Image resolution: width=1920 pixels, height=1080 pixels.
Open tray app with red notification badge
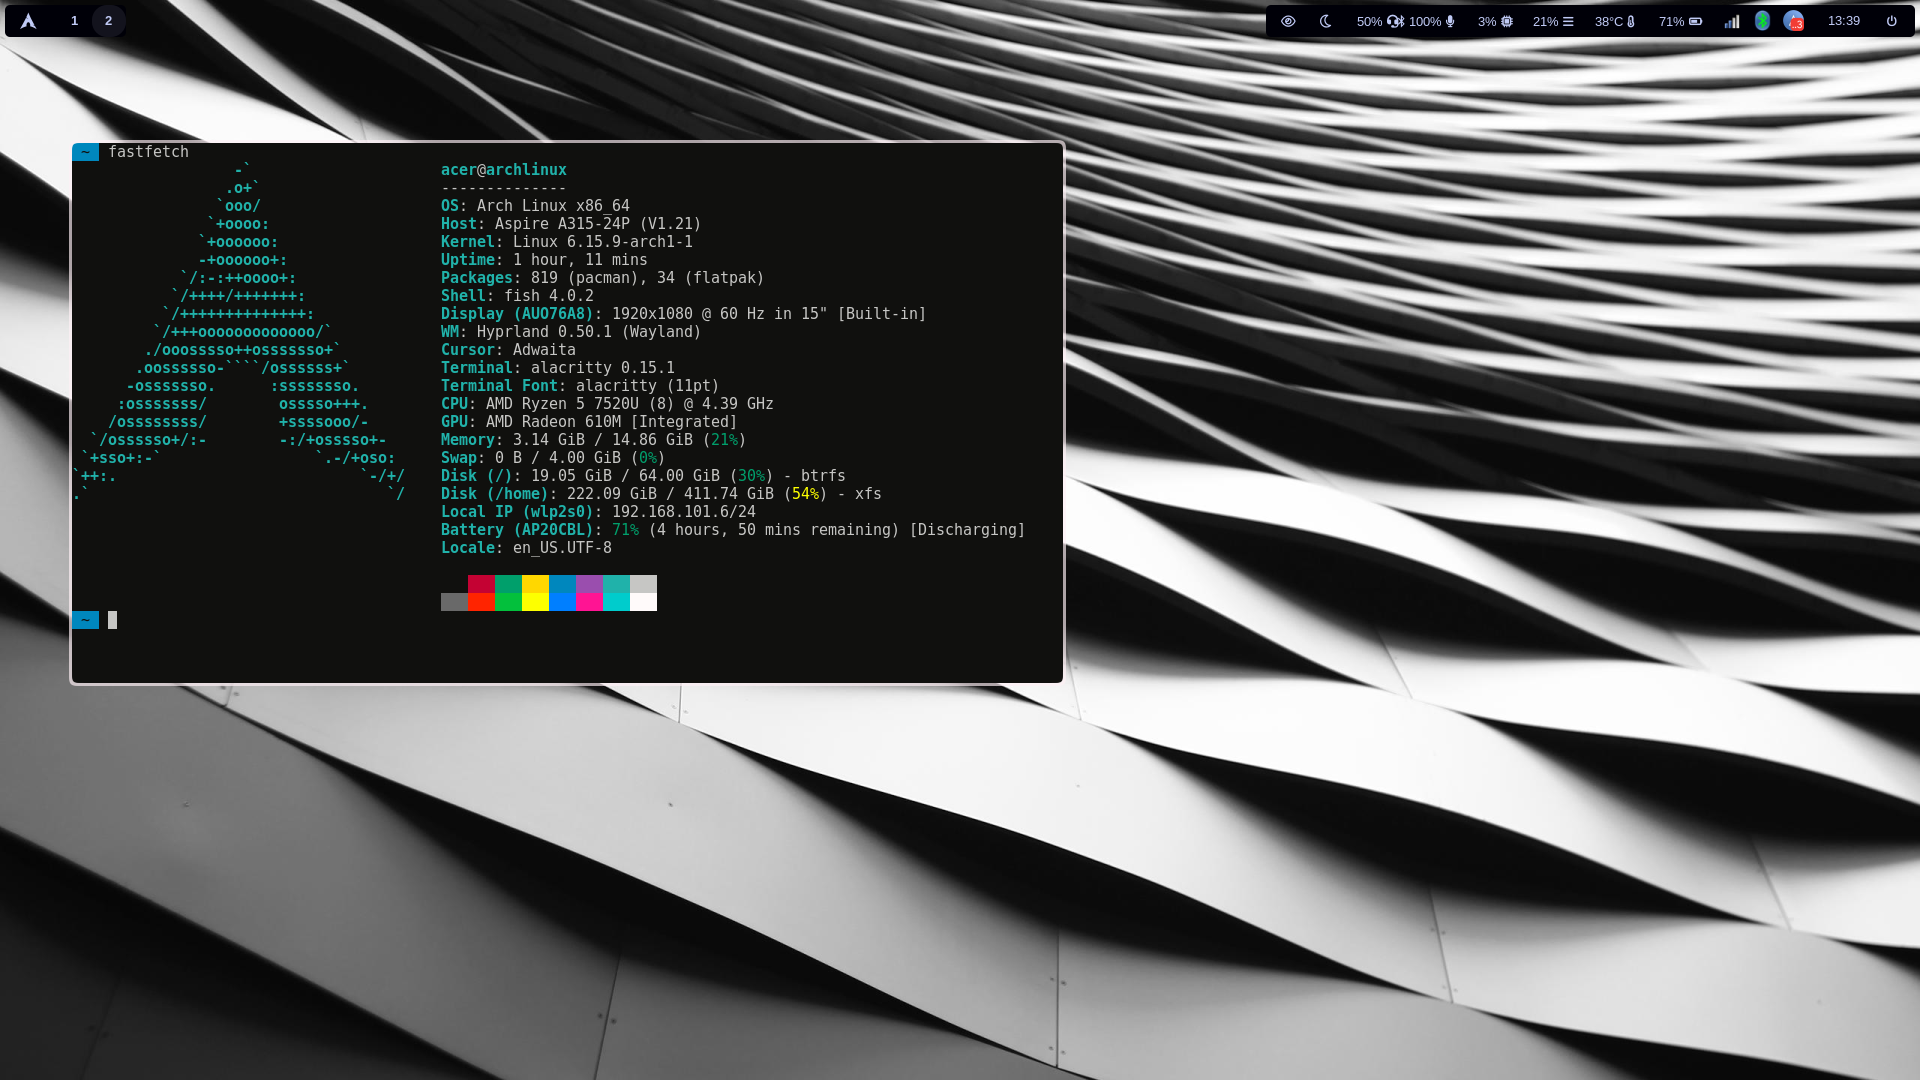1793,21
